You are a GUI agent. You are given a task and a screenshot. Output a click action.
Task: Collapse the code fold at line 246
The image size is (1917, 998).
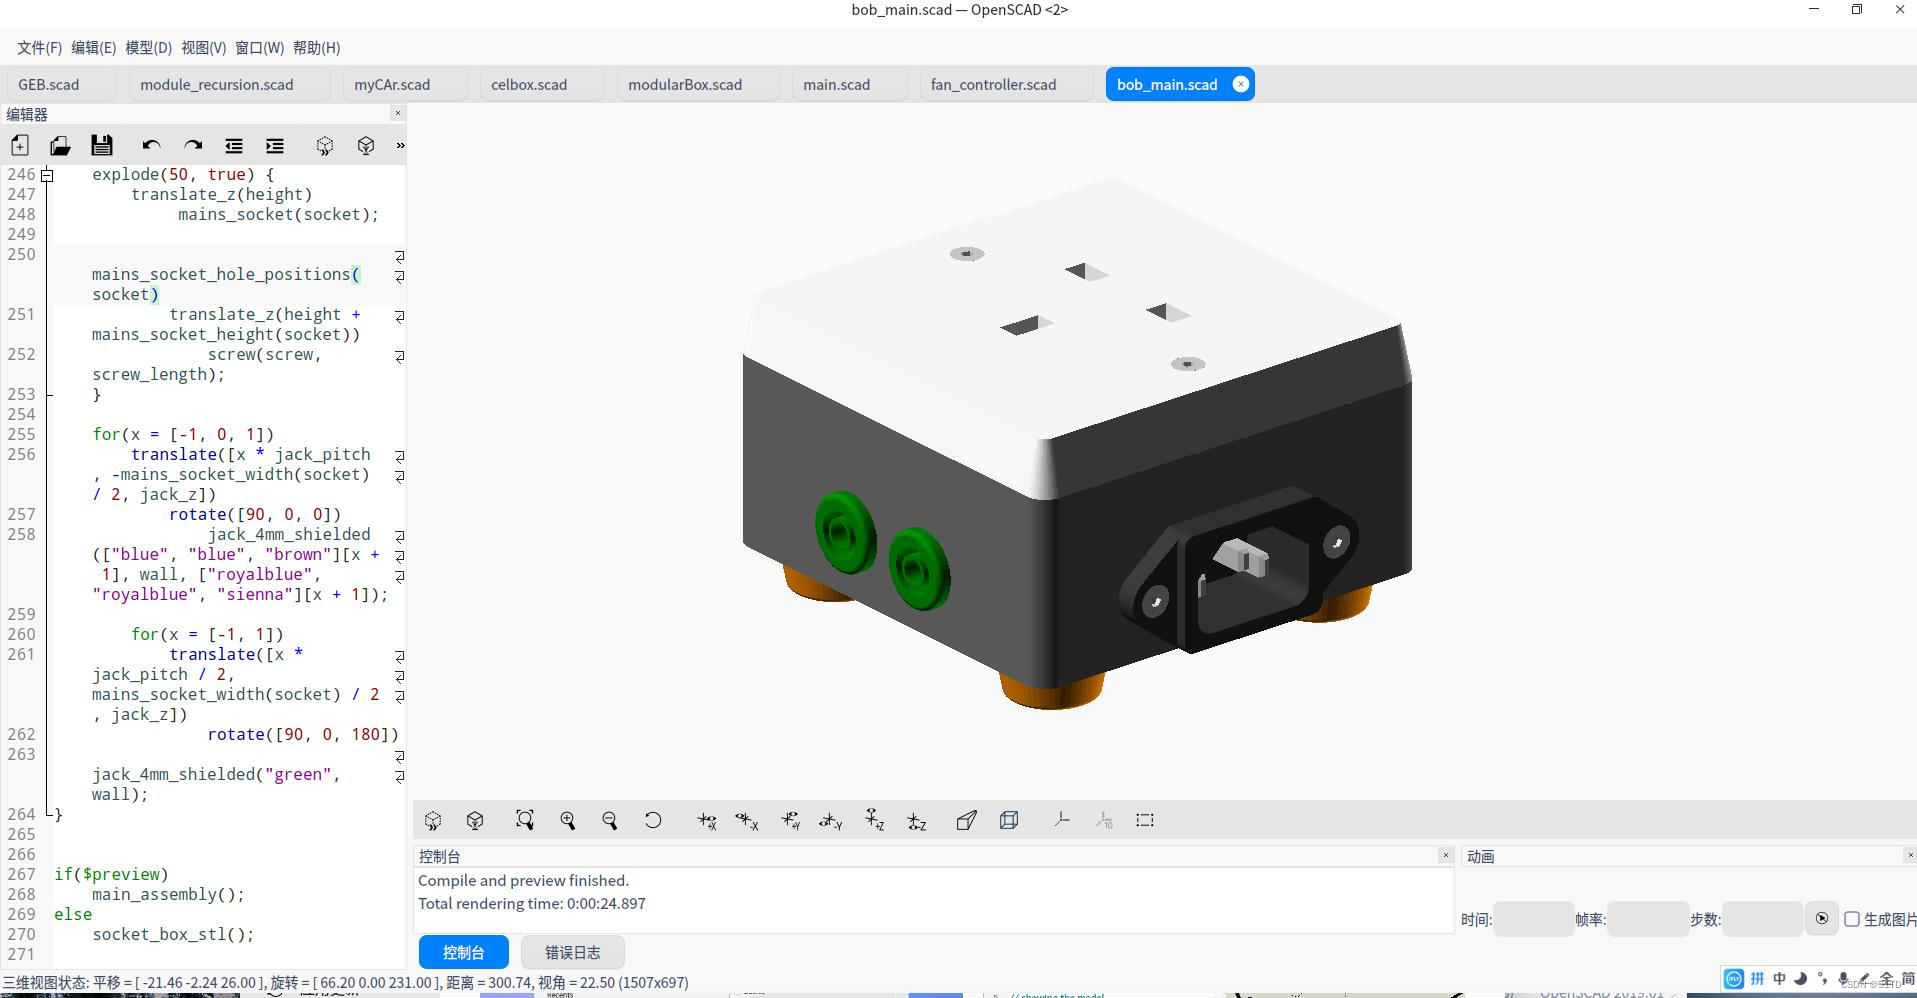(46, 175)
